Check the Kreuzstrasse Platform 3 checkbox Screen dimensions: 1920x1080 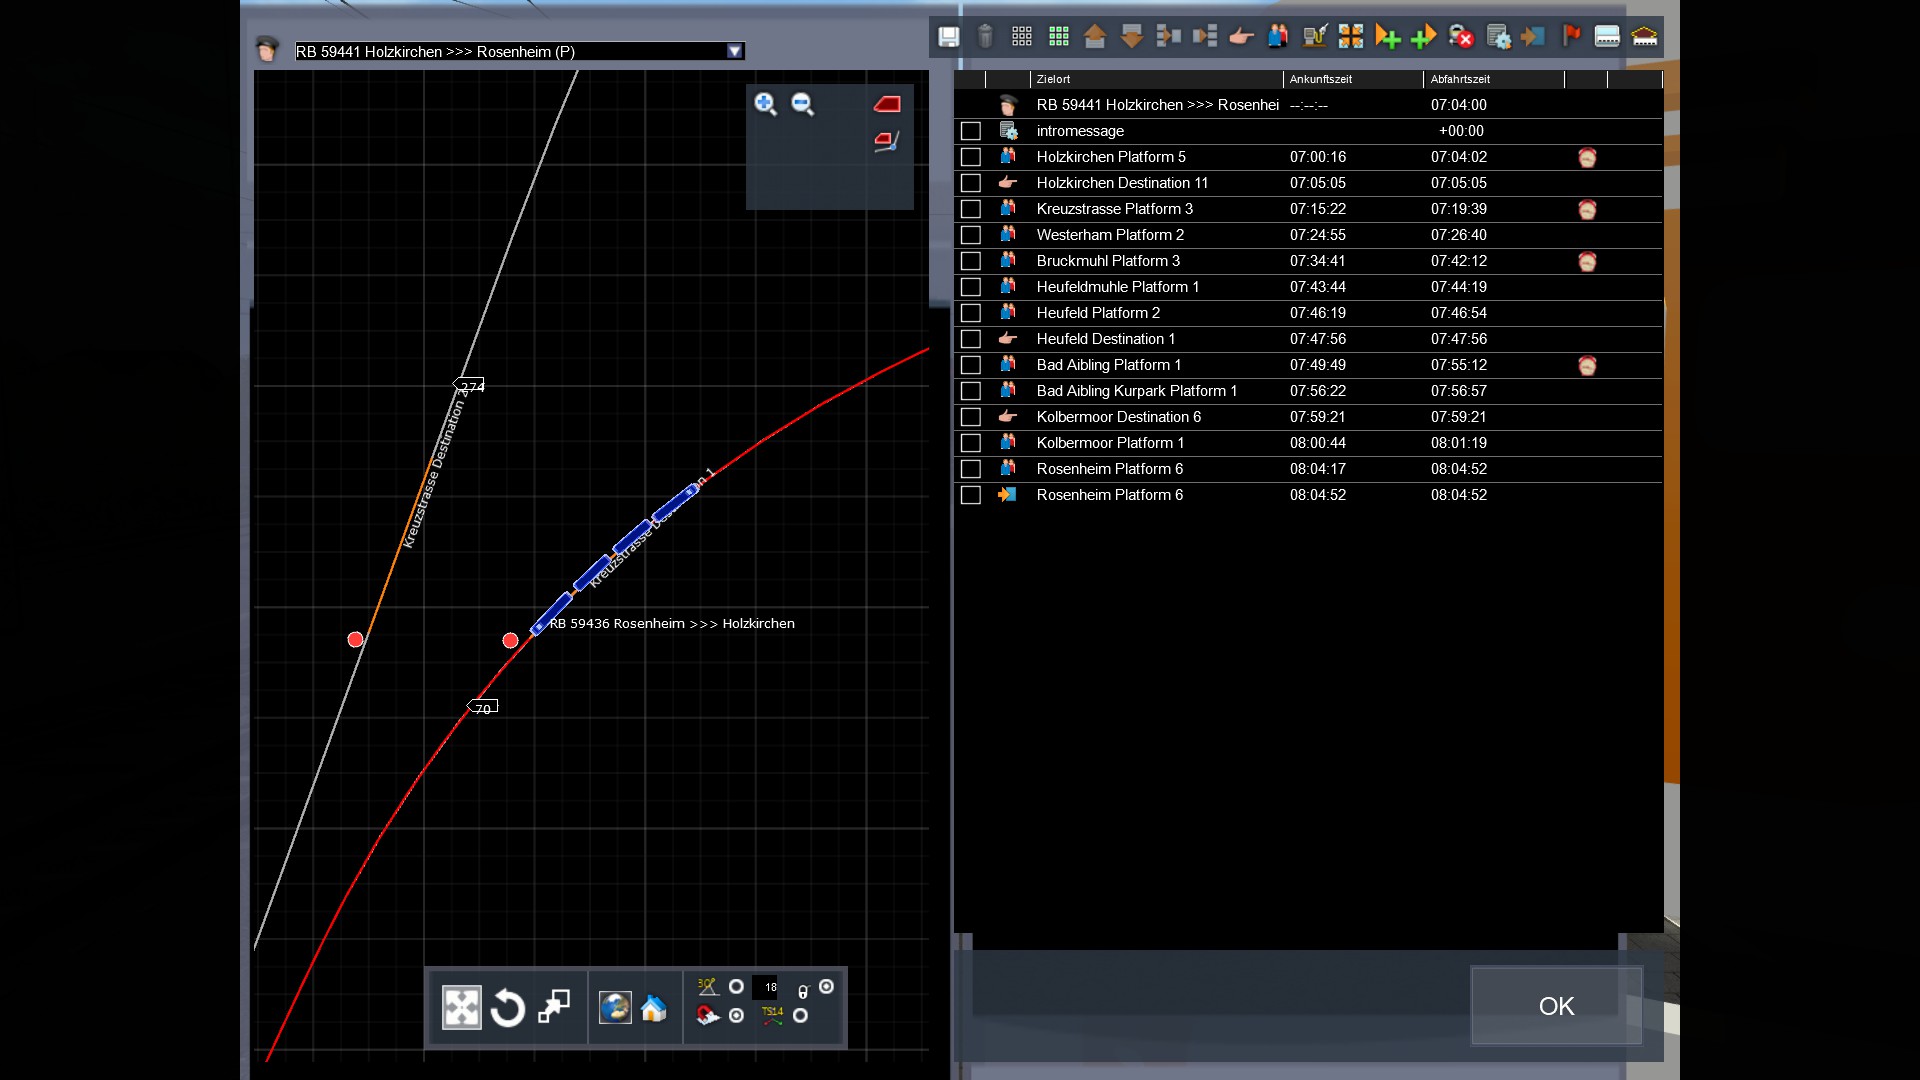click(970, 209)
